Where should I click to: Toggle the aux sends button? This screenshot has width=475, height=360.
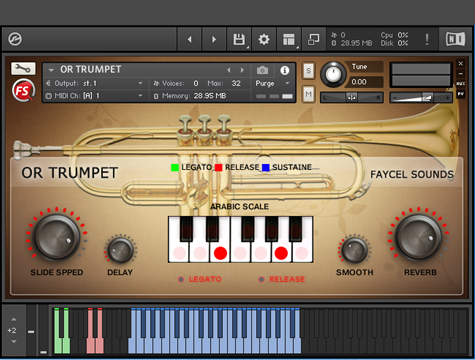461,84
